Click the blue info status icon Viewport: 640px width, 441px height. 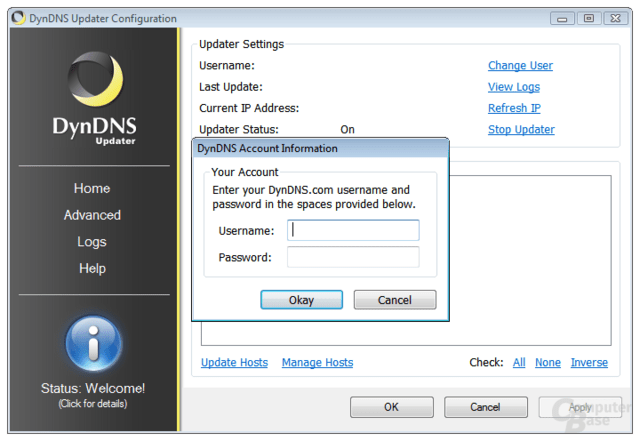94,344
